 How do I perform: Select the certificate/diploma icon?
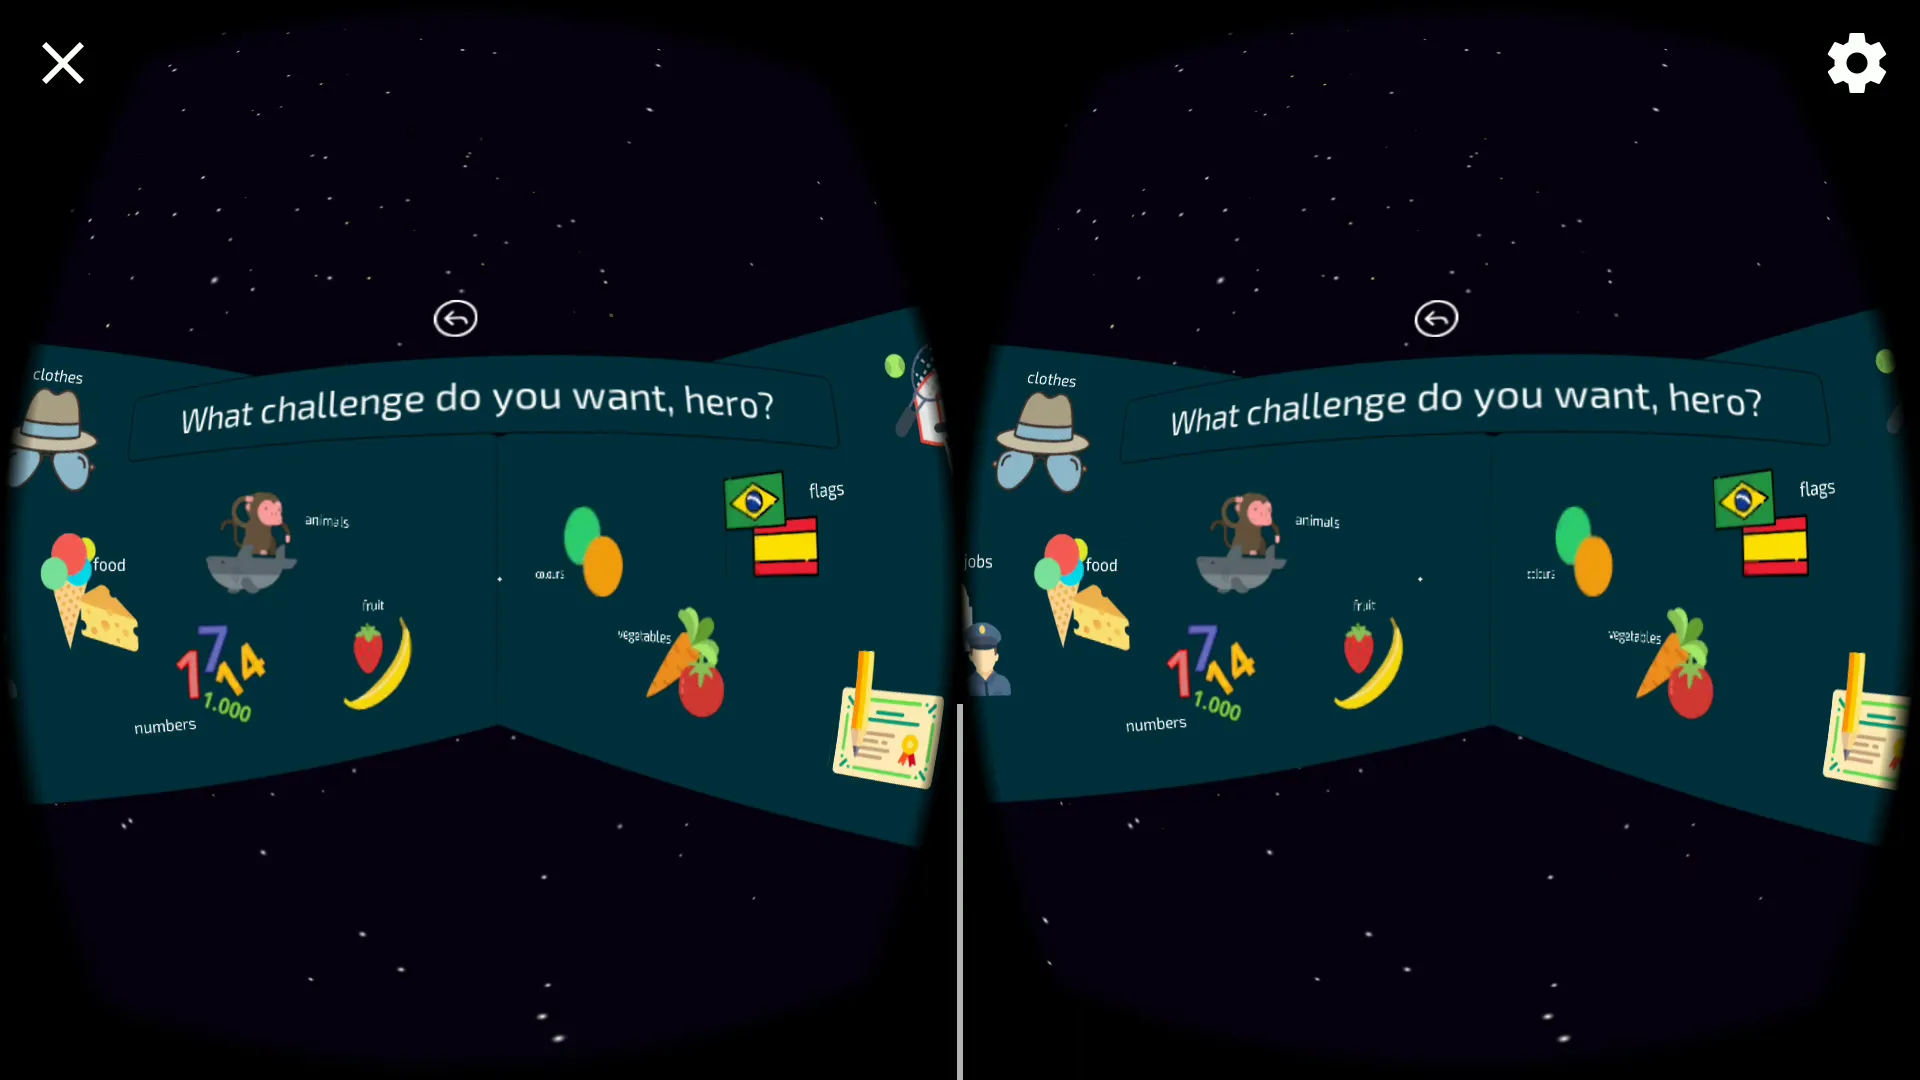point(878,732)
